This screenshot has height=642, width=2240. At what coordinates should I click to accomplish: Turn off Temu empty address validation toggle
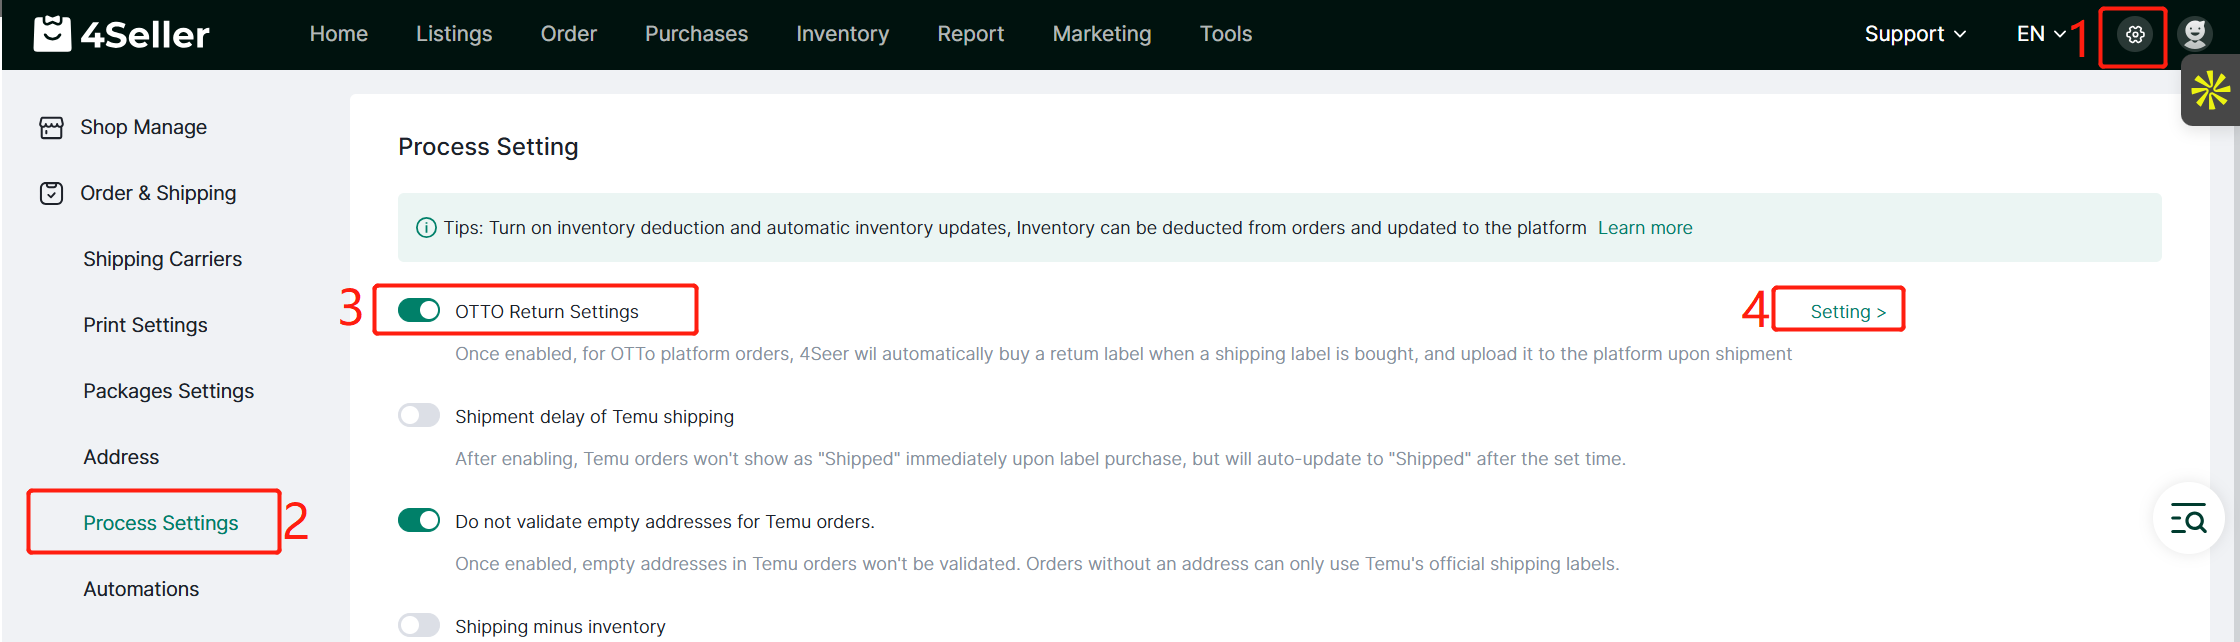click(419, 521)
